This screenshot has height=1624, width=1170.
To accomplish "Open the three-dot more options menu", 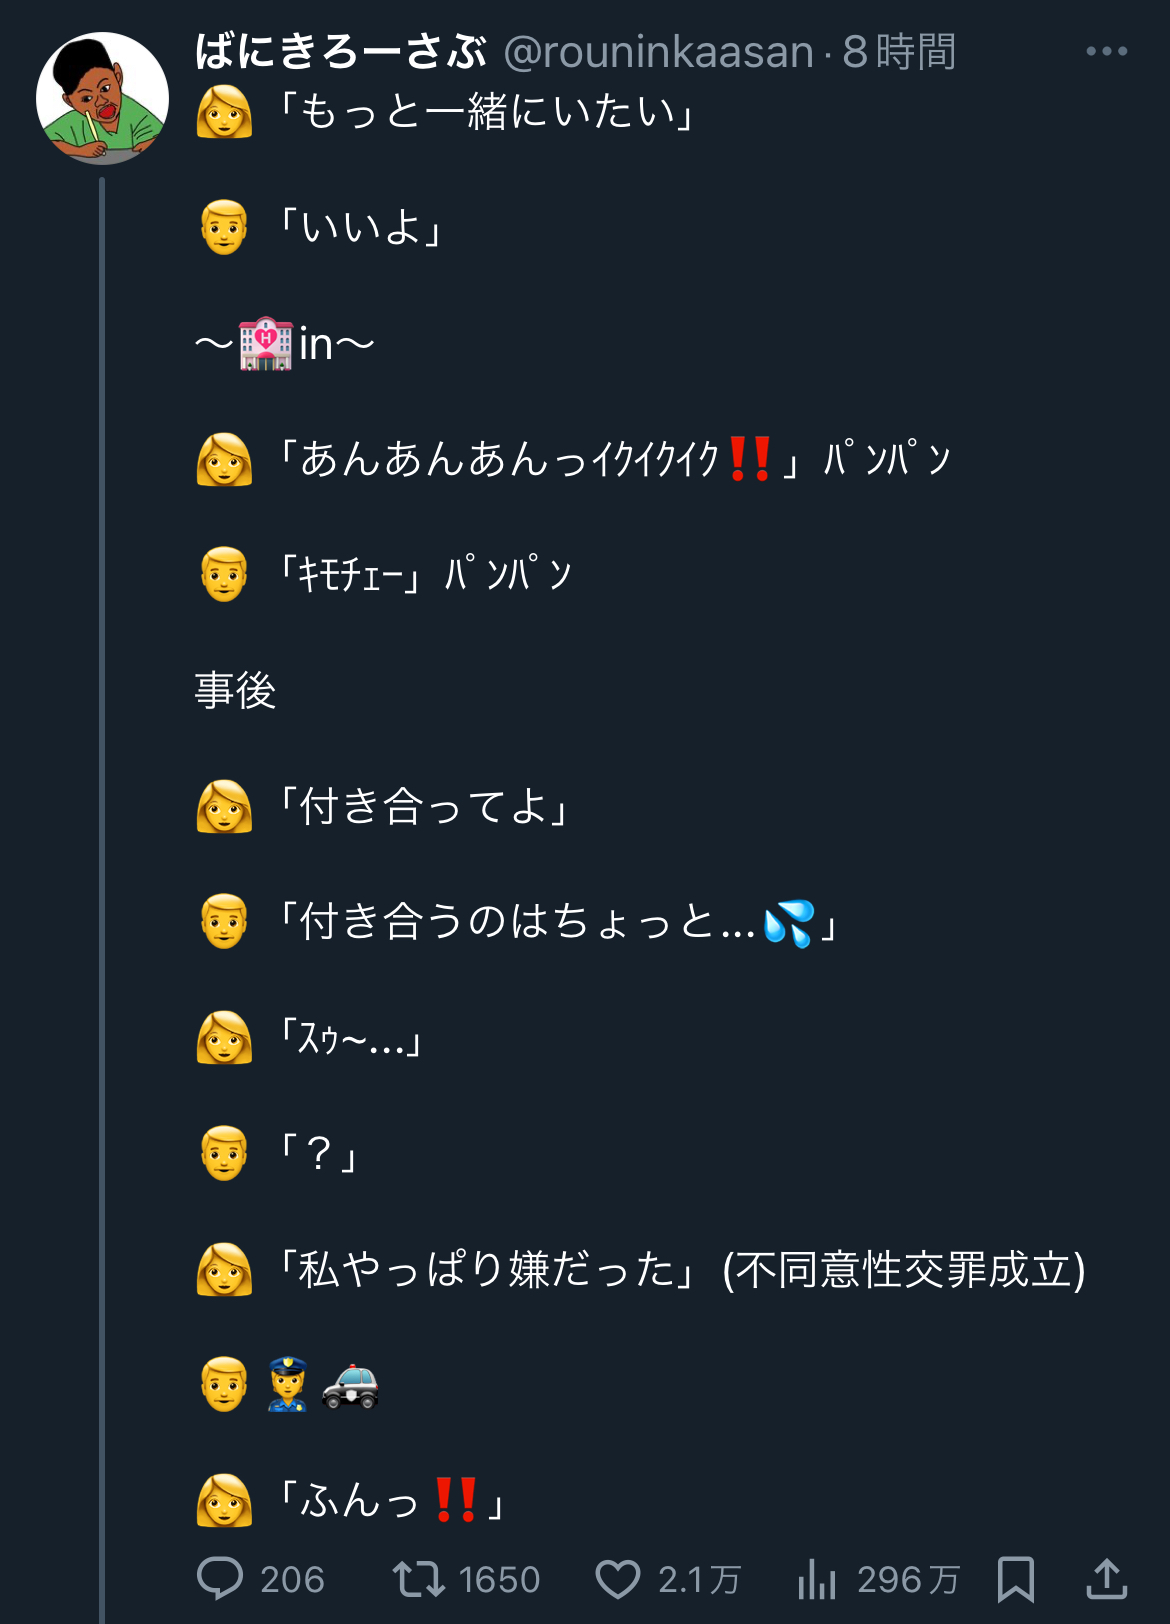I will coord(1107,51).
